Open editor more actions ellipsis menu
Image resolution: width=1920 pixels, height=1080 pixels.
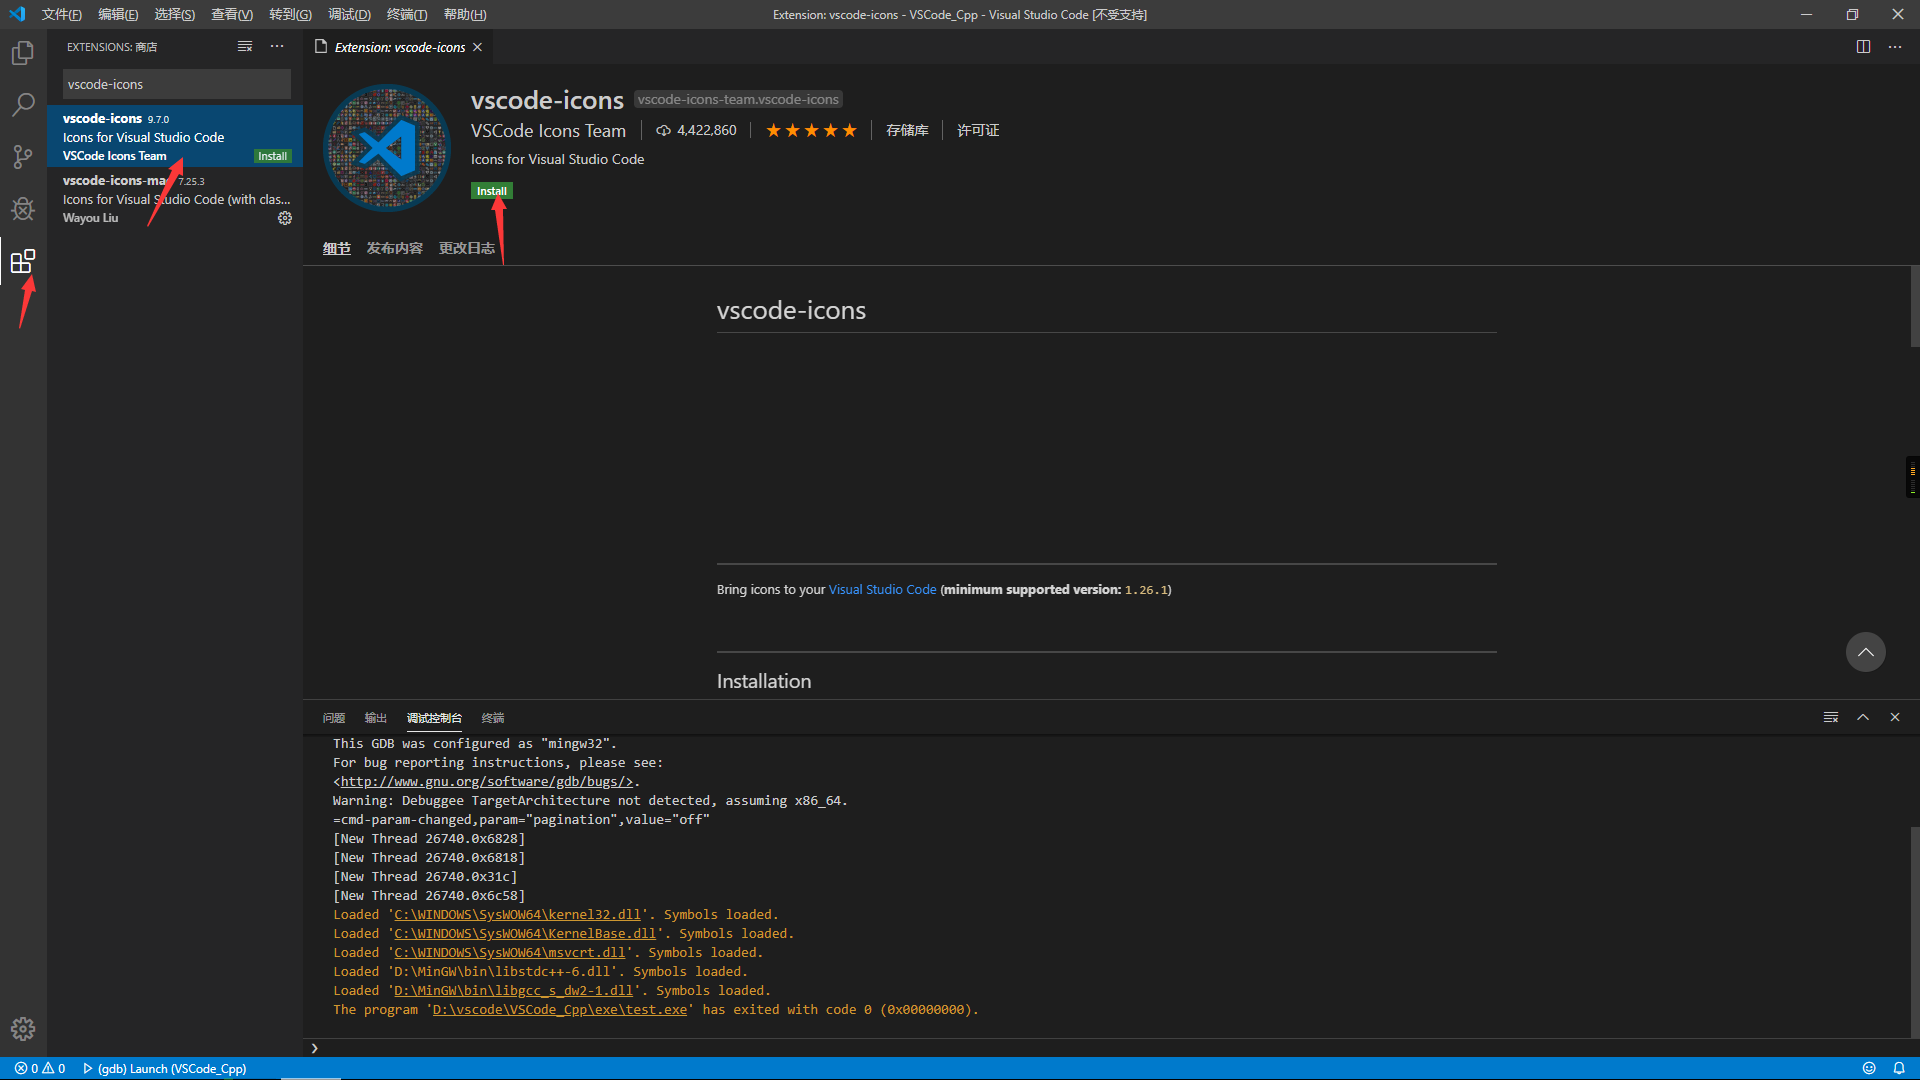coord(1895,47)
